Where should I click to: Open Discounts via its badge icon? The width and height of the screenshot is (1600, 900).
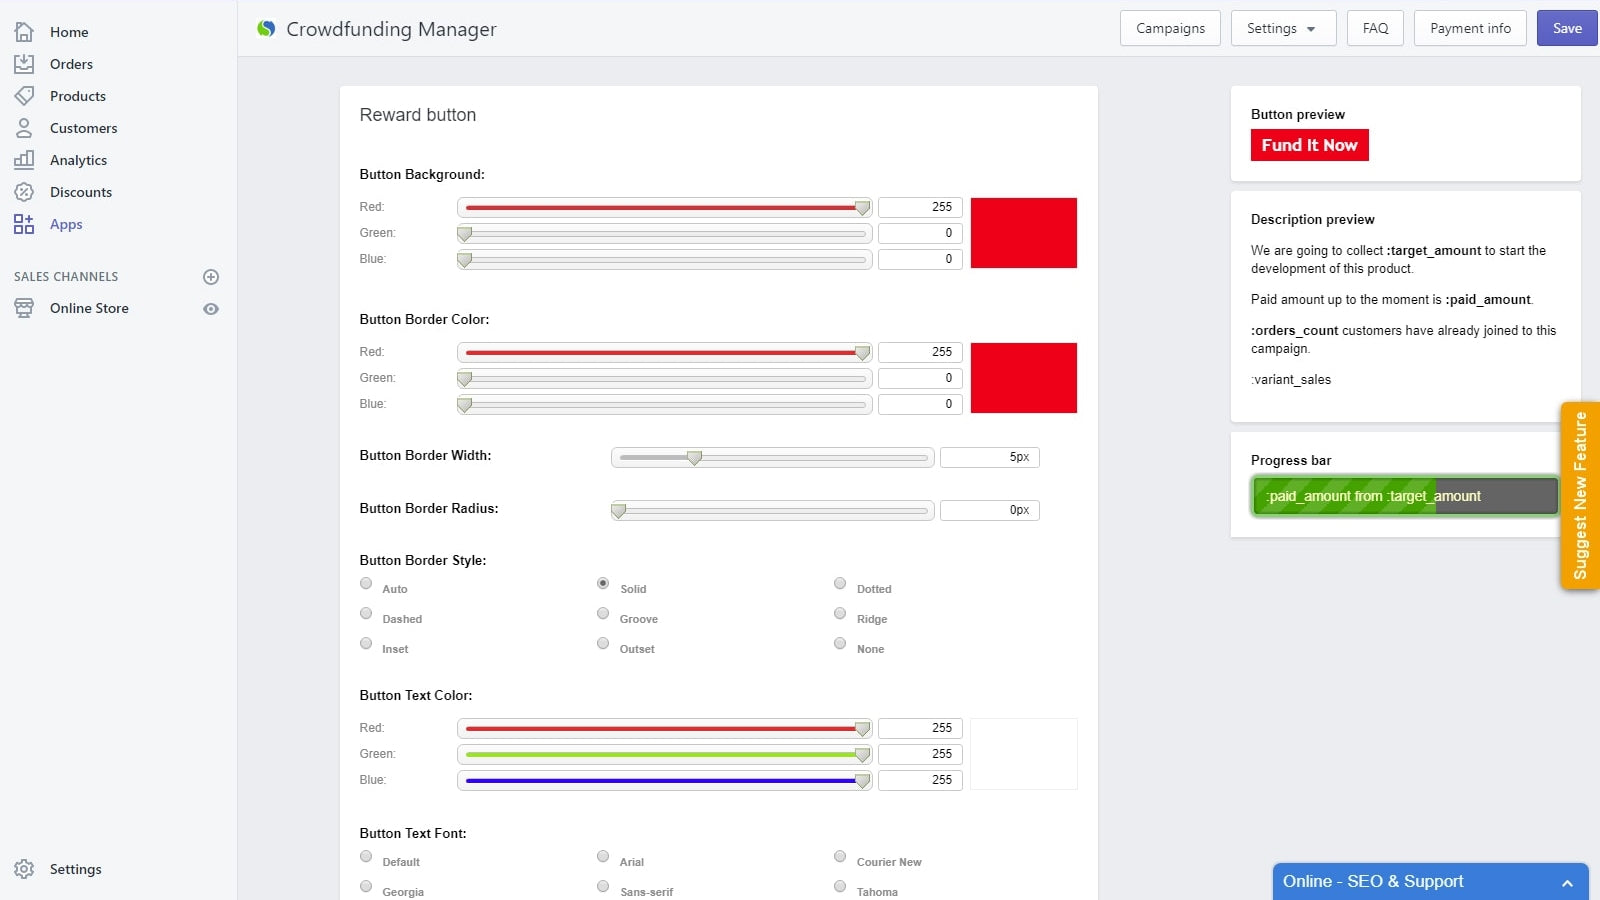24,192
